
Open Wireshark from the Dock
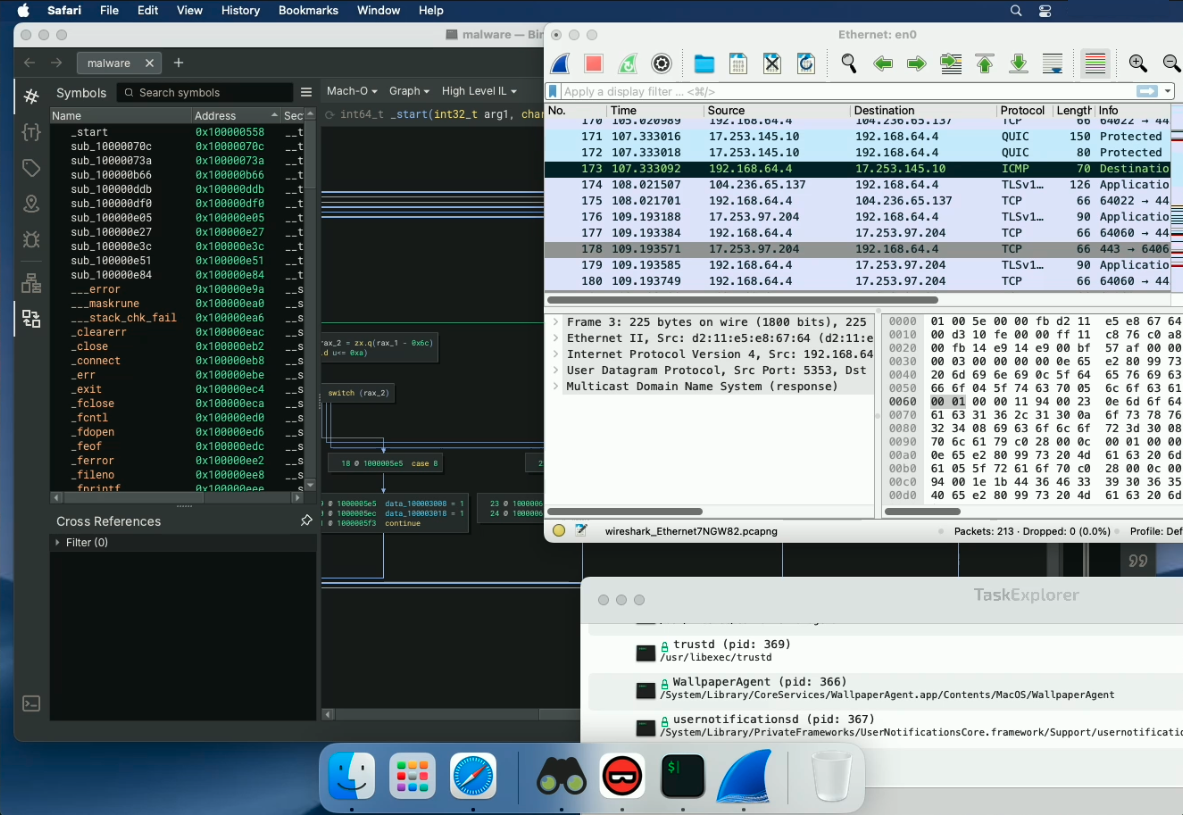point(743,776)
